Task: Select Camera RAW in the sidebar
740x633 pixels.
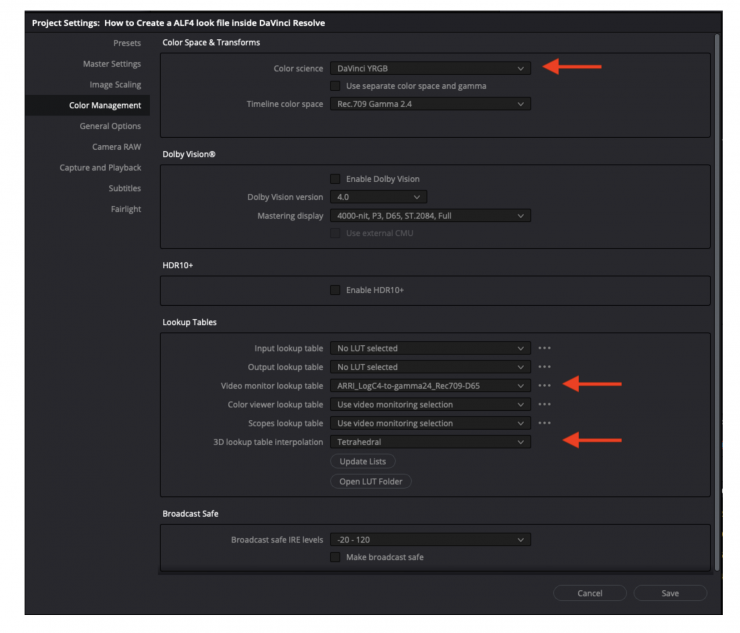Action: coord(116,147)
